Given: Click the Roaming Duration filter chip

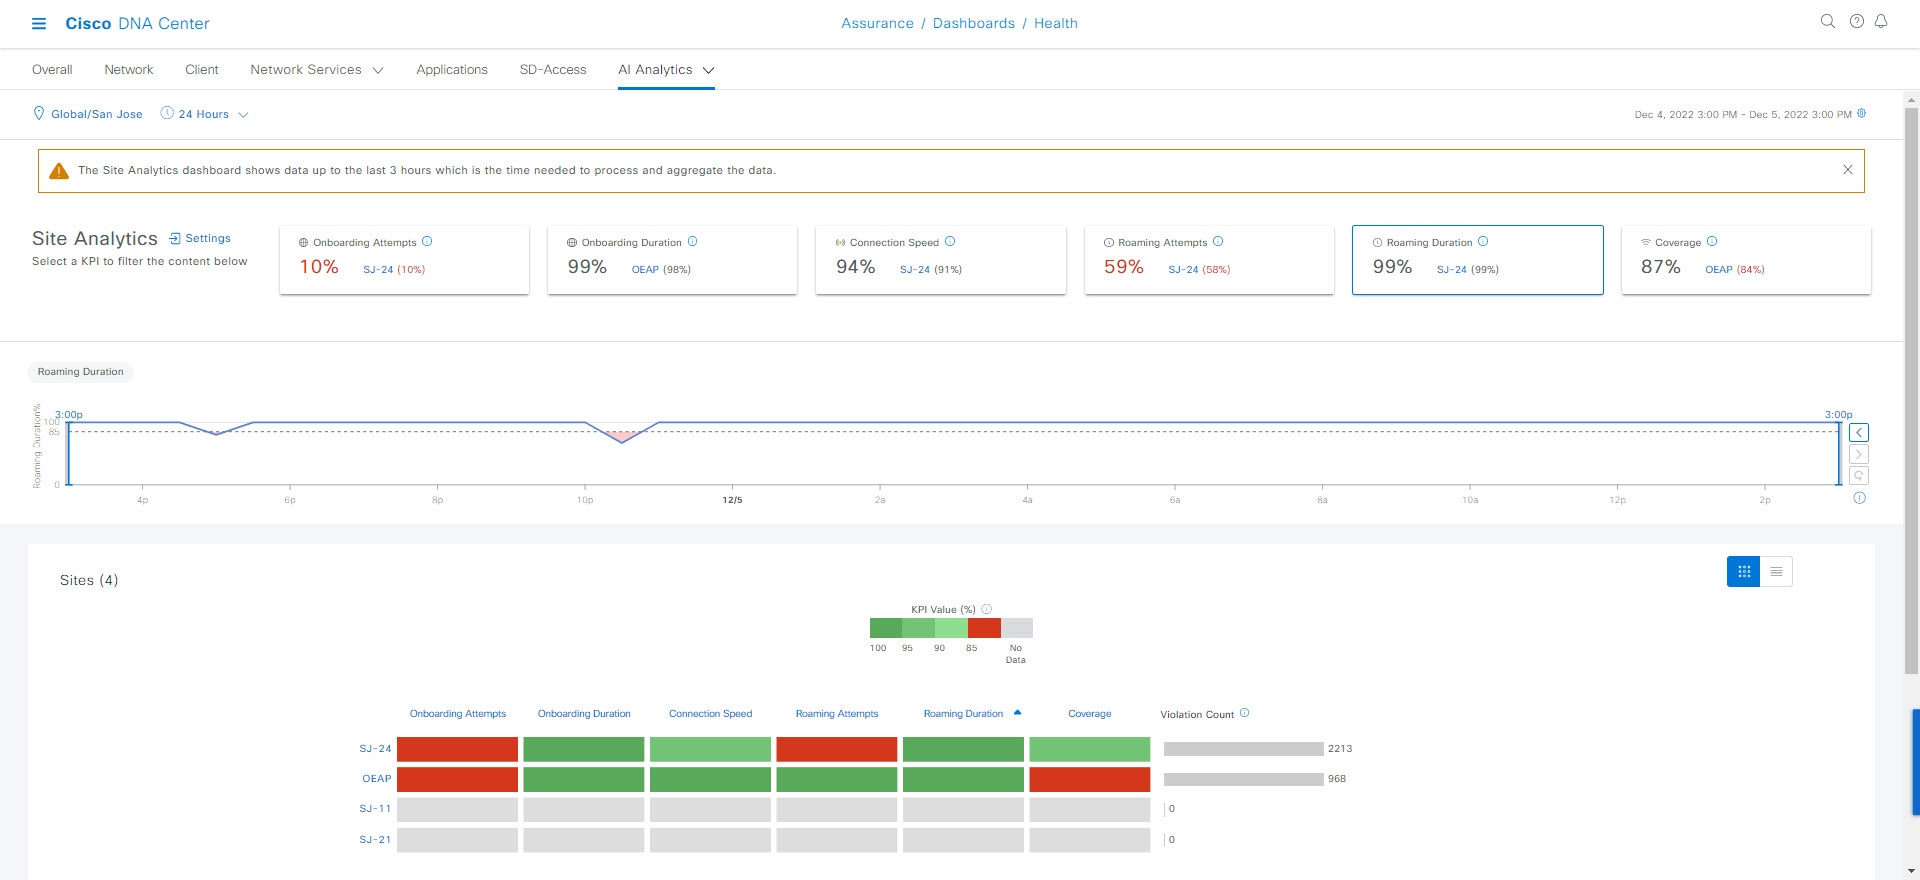Looking at the screenshot, I should (x=81, y=372).
